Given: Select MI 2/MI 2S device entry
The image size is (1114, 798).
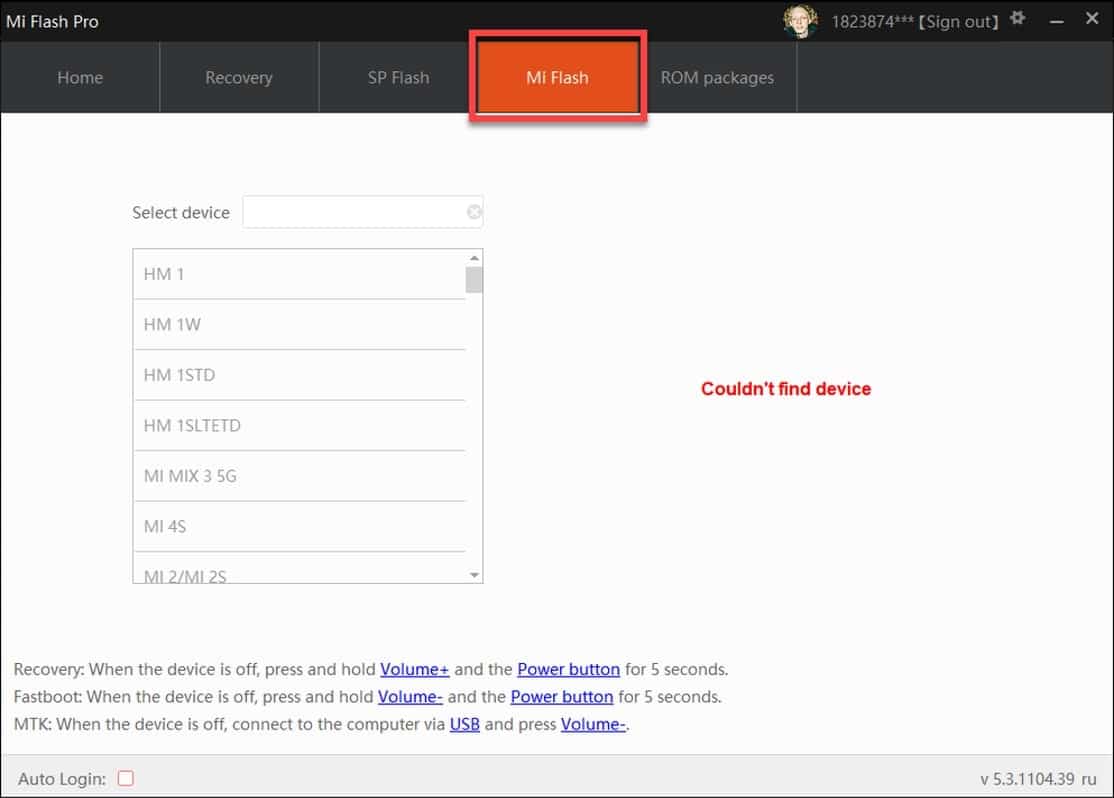Looking at the screenshot, I should (x=300, y=568).
